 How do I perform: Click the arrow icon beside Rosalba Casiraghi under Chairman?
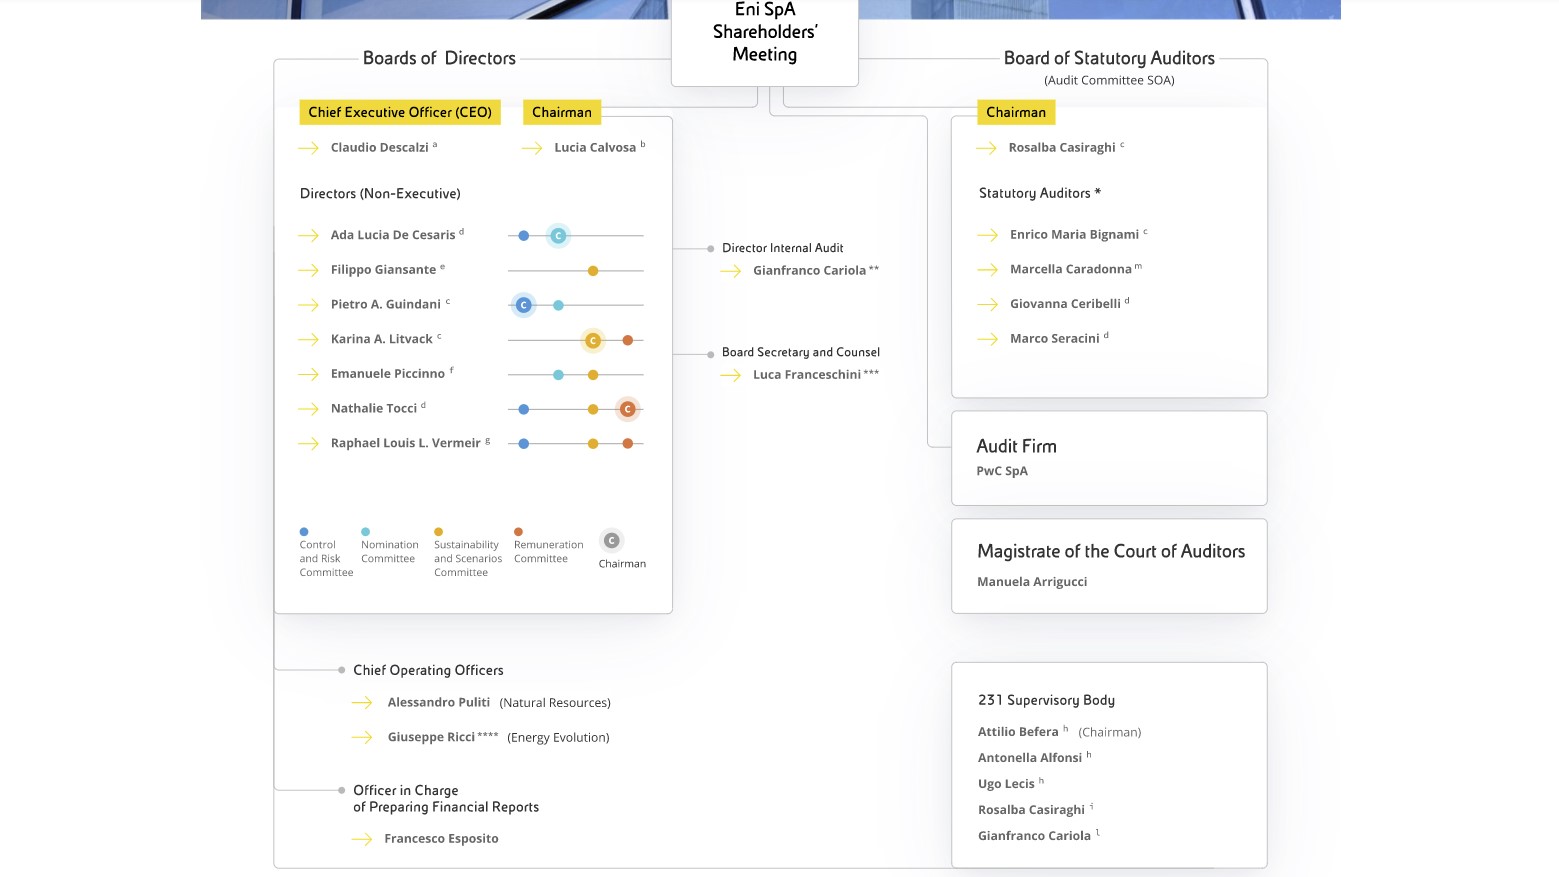coord(987,148)
